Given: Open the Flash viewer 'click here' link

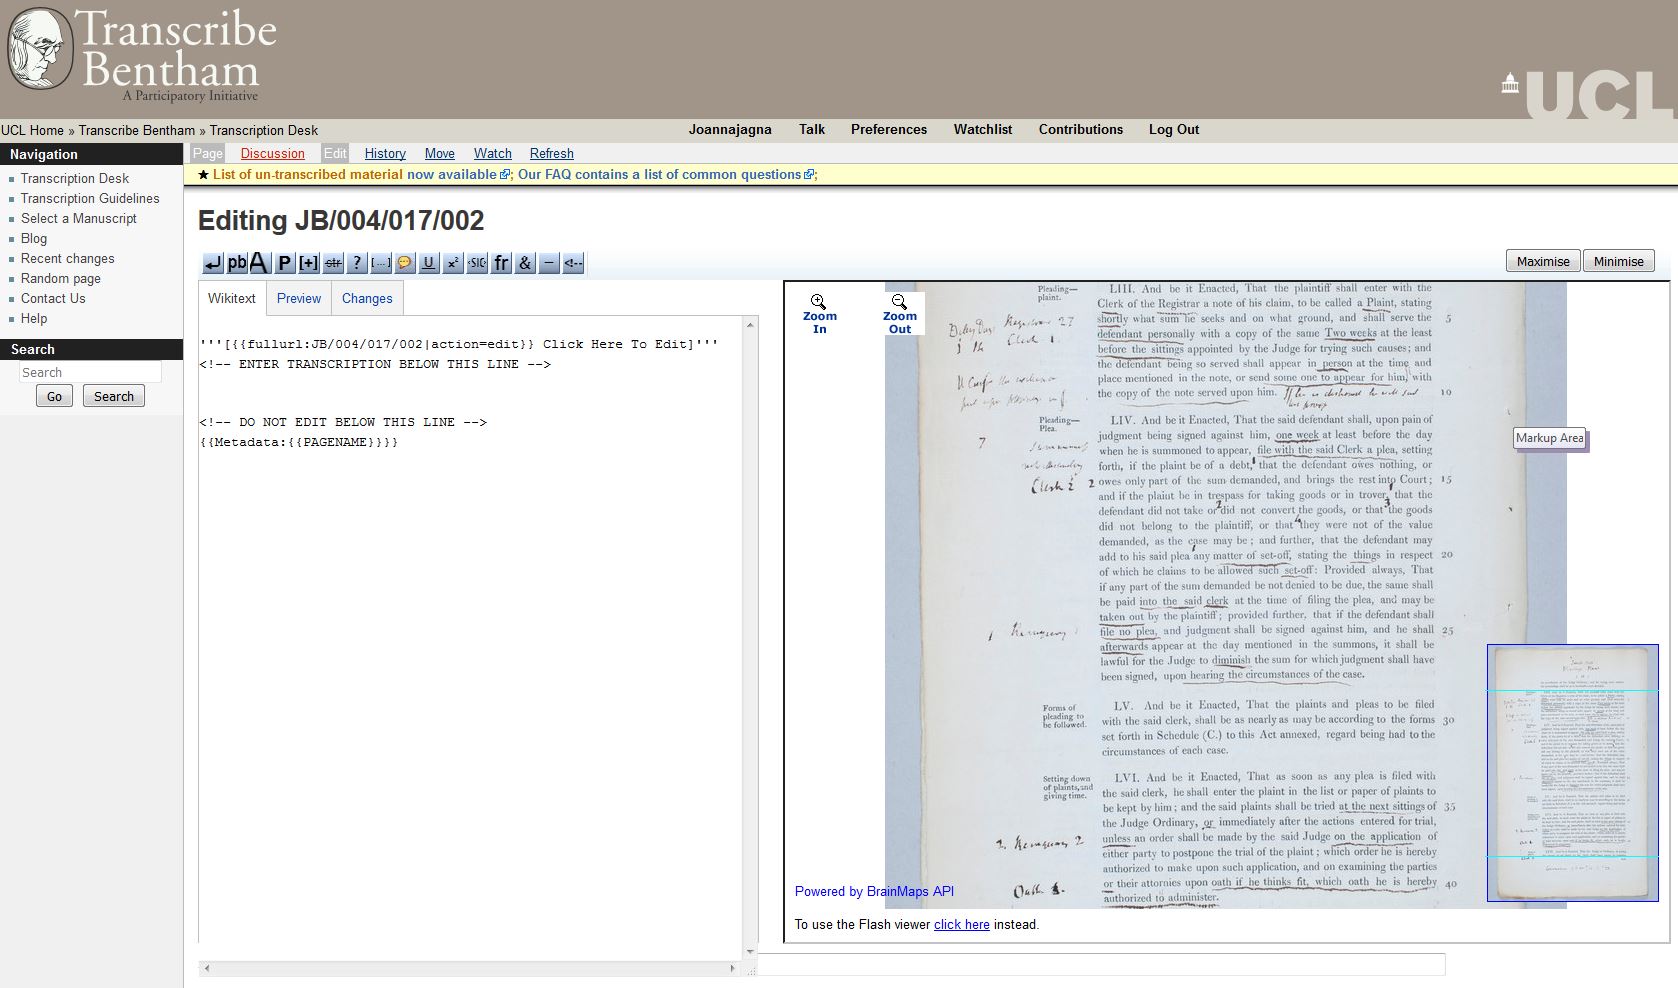Looking at the screenshot, I should point(961,924).
